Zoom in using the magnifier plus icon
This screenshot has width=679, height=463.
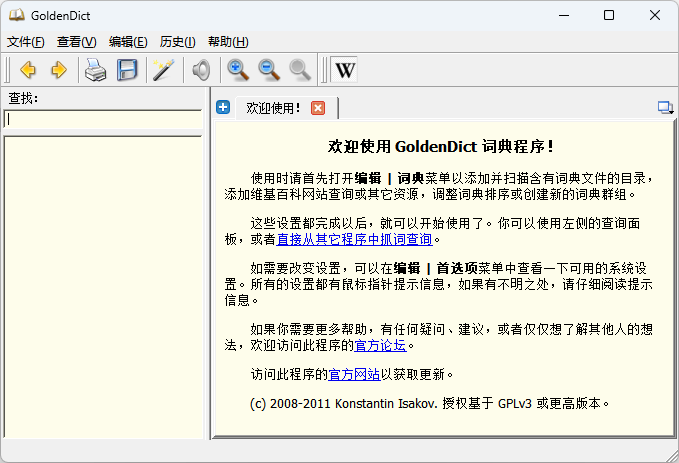pyautogui.click(x=238, y=70)
